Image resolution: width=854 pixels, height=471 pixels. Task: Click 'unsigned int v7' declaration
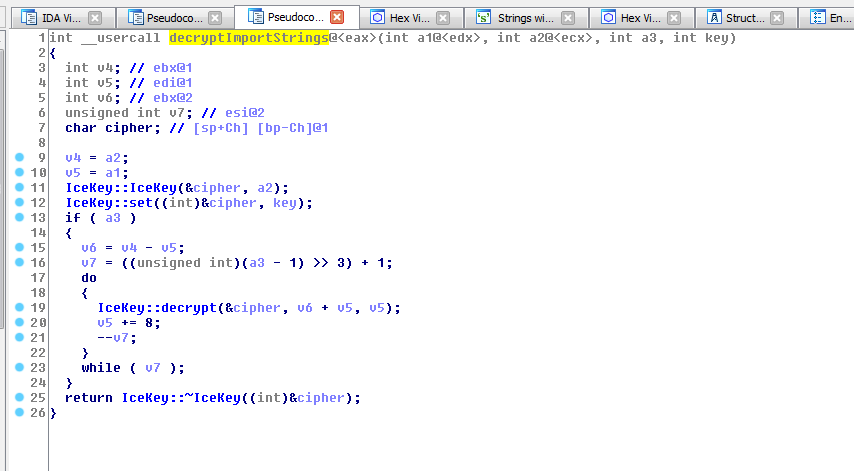point(129,113)
